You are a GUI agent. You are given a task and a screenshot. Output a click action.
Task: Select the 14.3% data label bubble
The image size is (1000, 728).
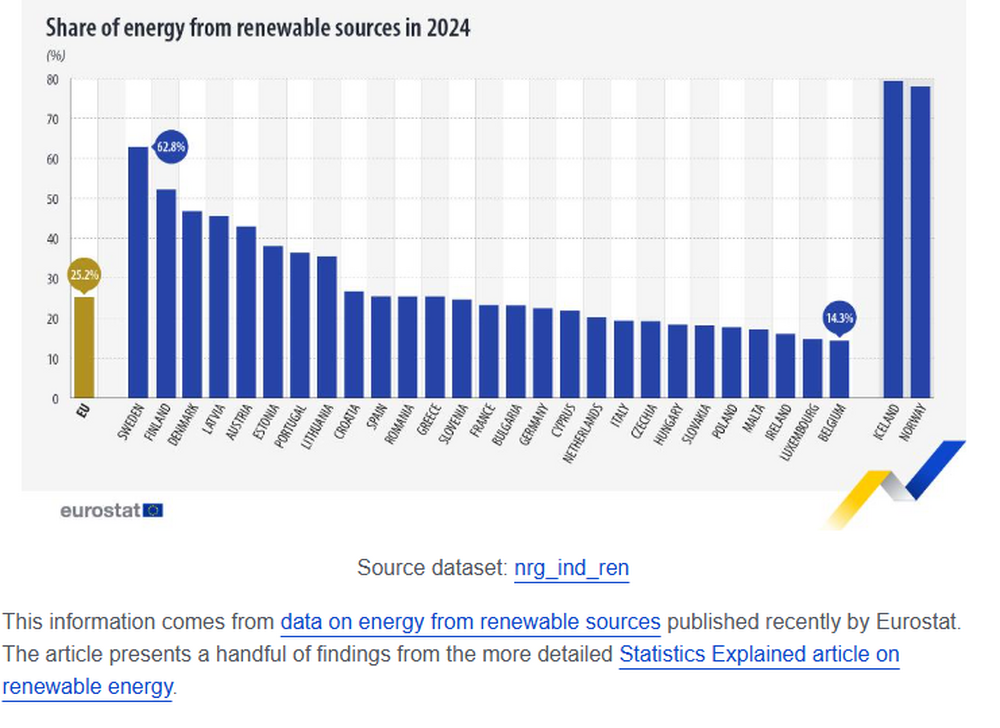[x=840, y=318]
